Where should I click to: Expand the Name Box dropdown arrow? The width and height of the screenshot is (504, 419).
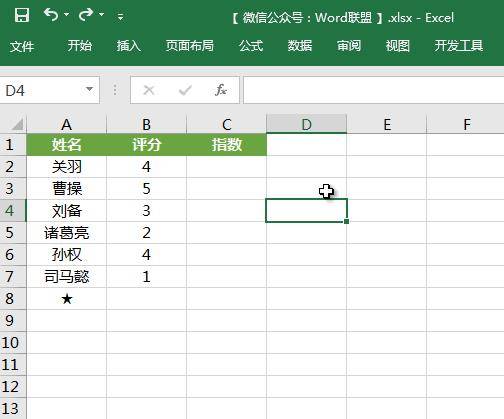(x=89, y=89)
